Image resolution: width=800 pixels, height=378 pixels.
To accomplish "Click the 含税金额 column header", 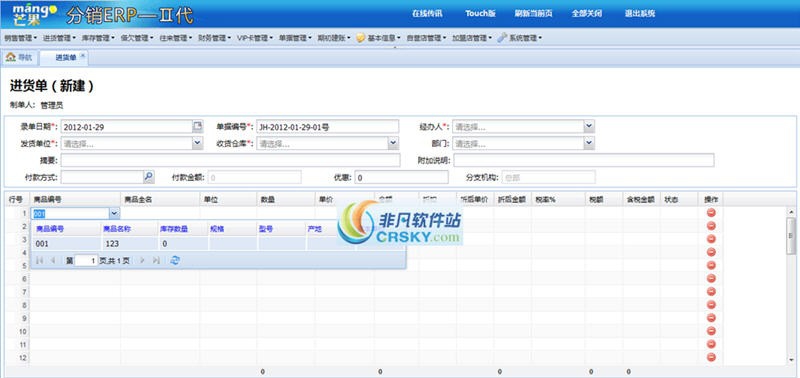I will click(x=641, y=199).
